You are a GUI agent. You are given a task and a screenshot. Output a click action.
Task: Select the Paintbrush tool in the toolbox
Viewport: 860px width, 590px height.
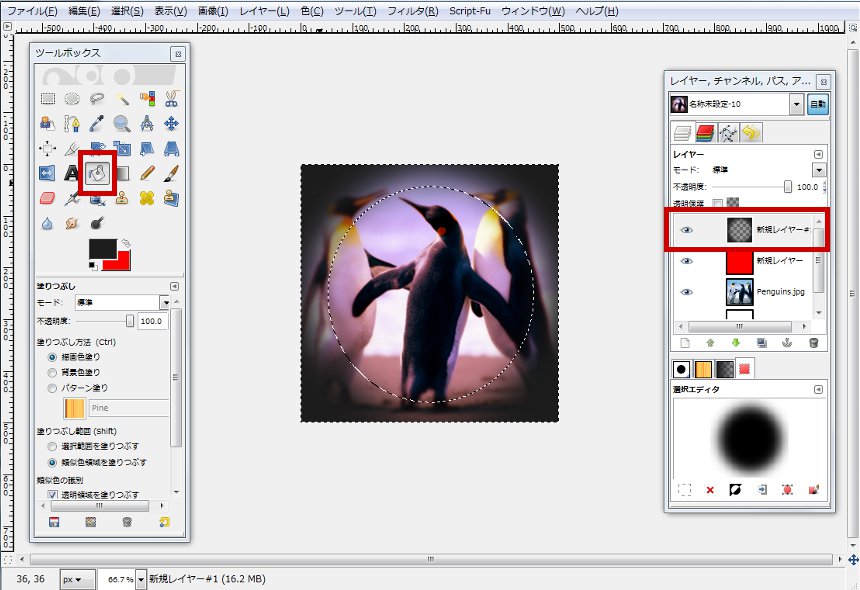pos(172,173)
